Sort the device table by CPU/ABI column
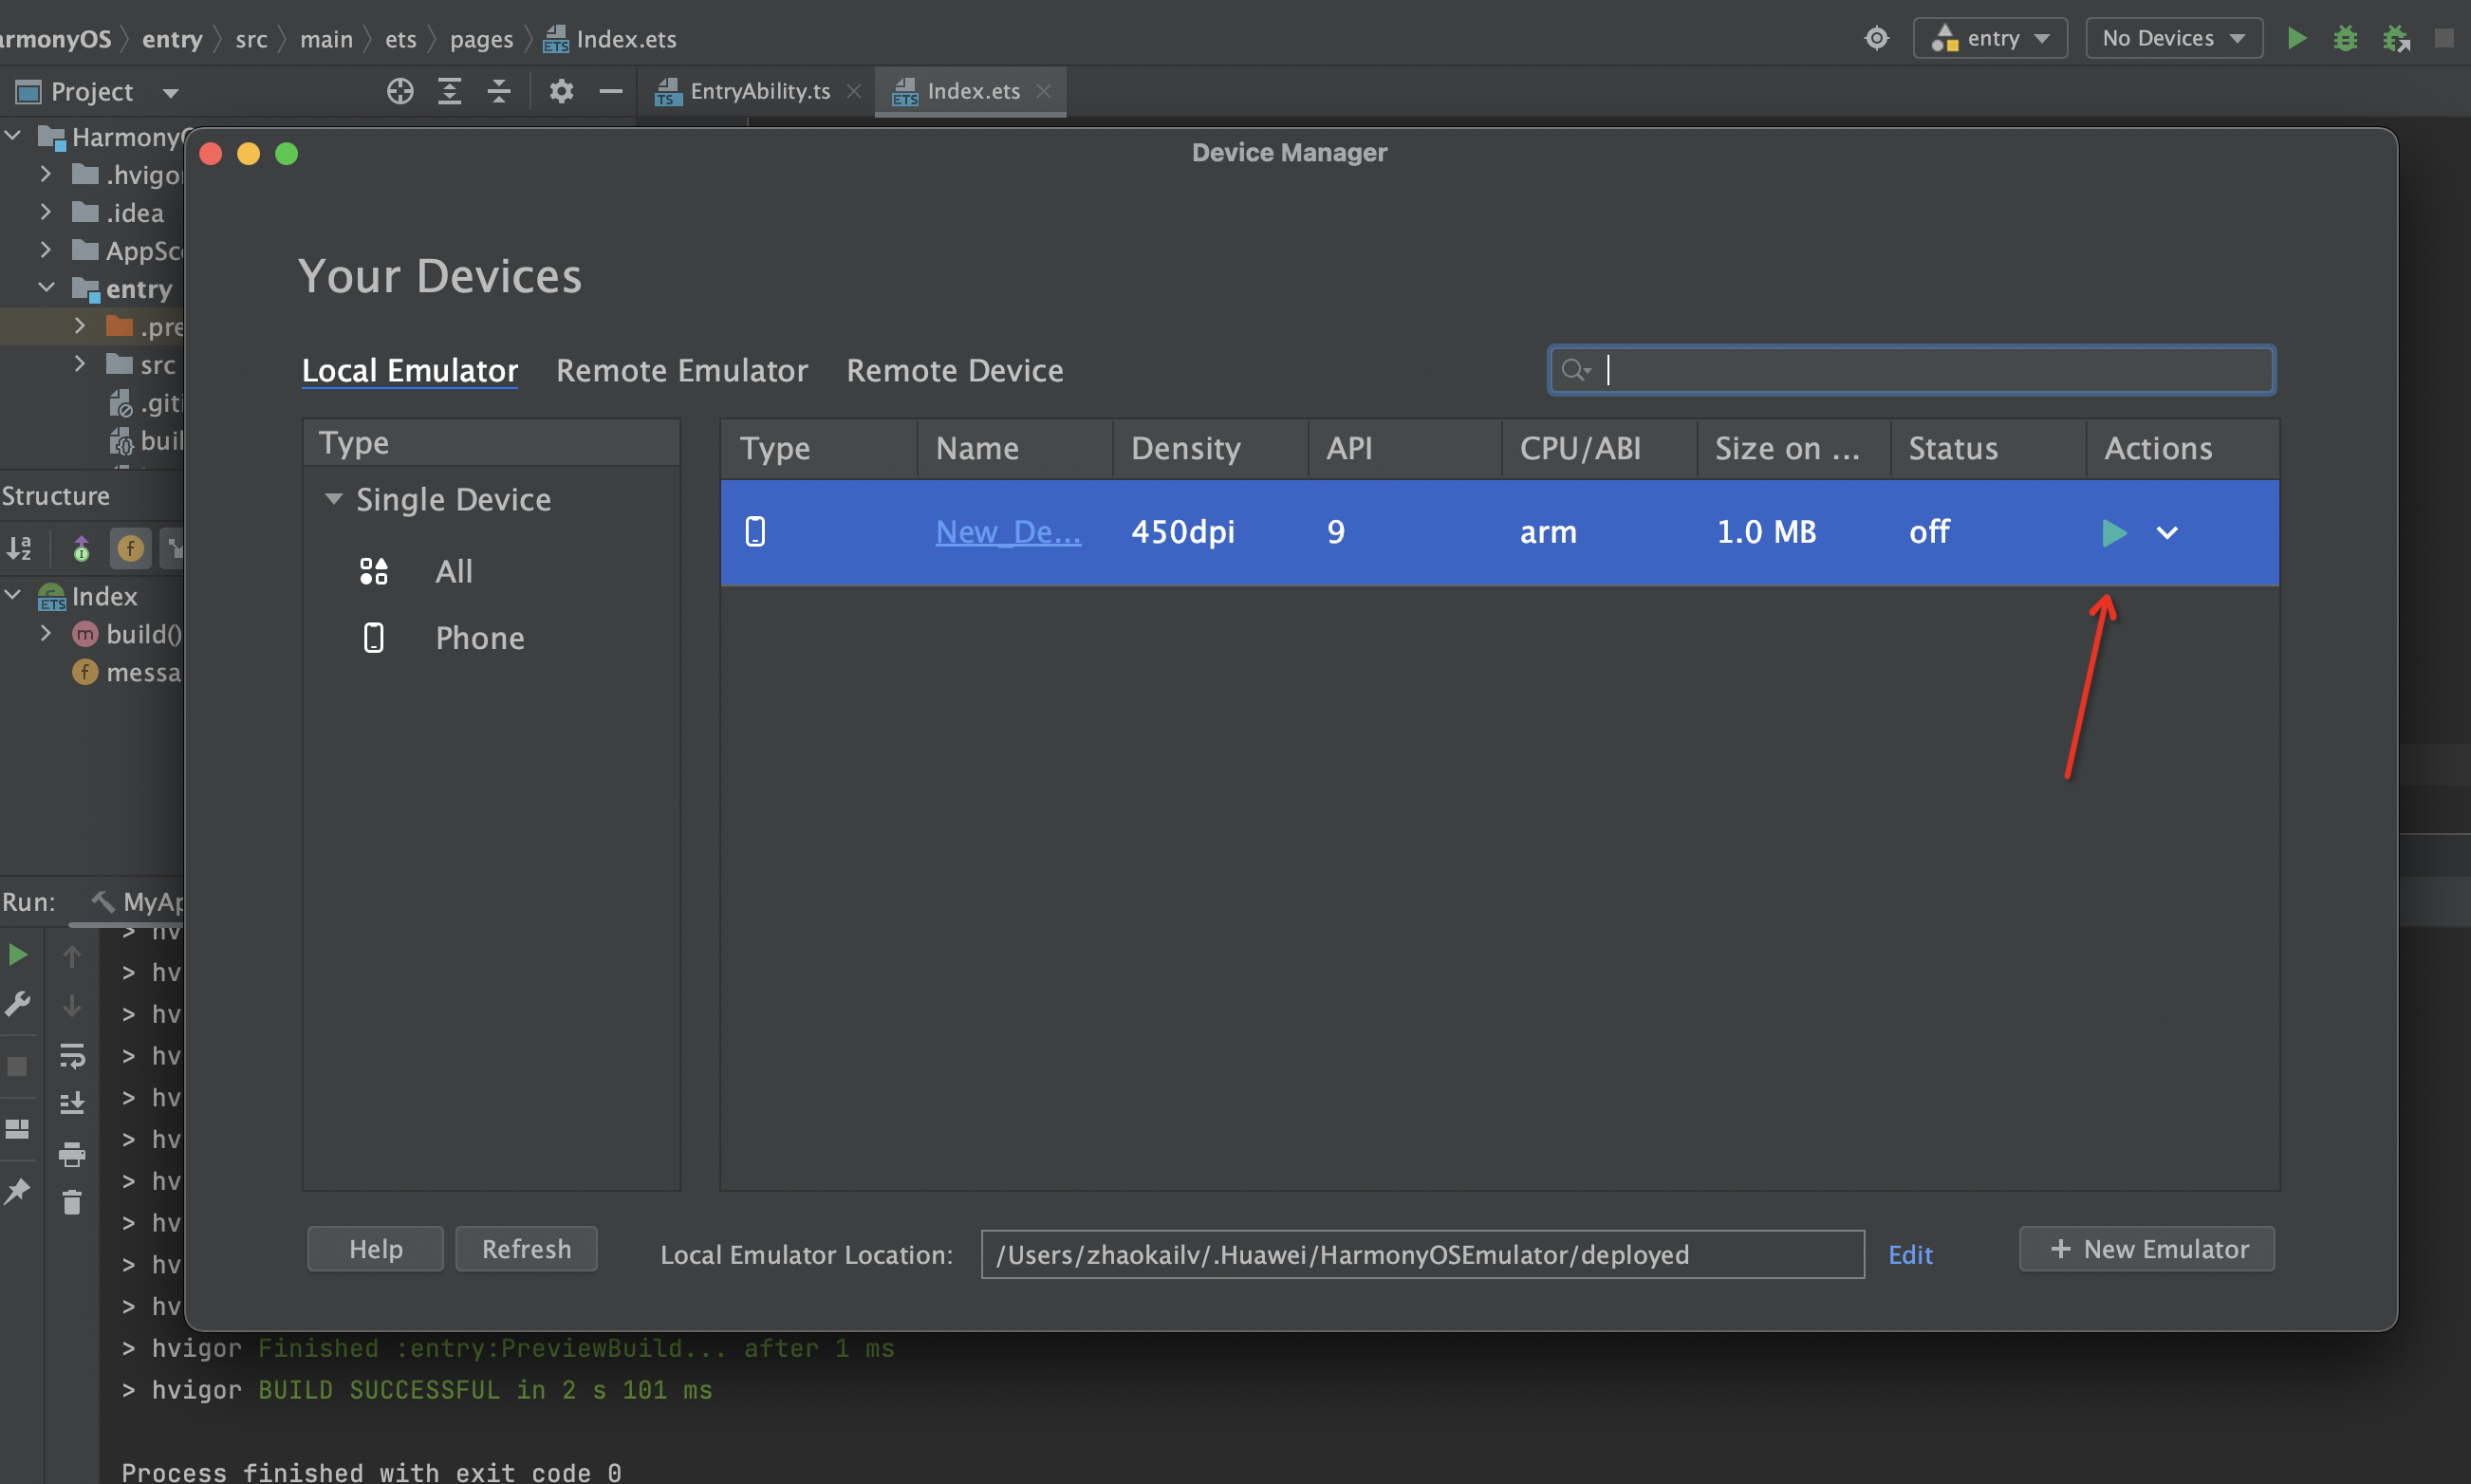Screen dimensions: 2471x1484 [1599, 448]
